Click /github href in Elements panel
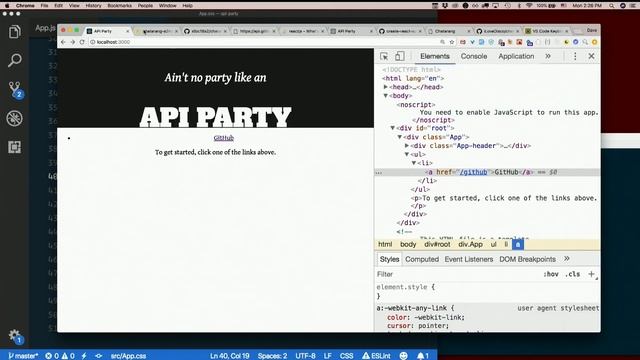Screen dimensions: 640x360 [x=473, y=172]
